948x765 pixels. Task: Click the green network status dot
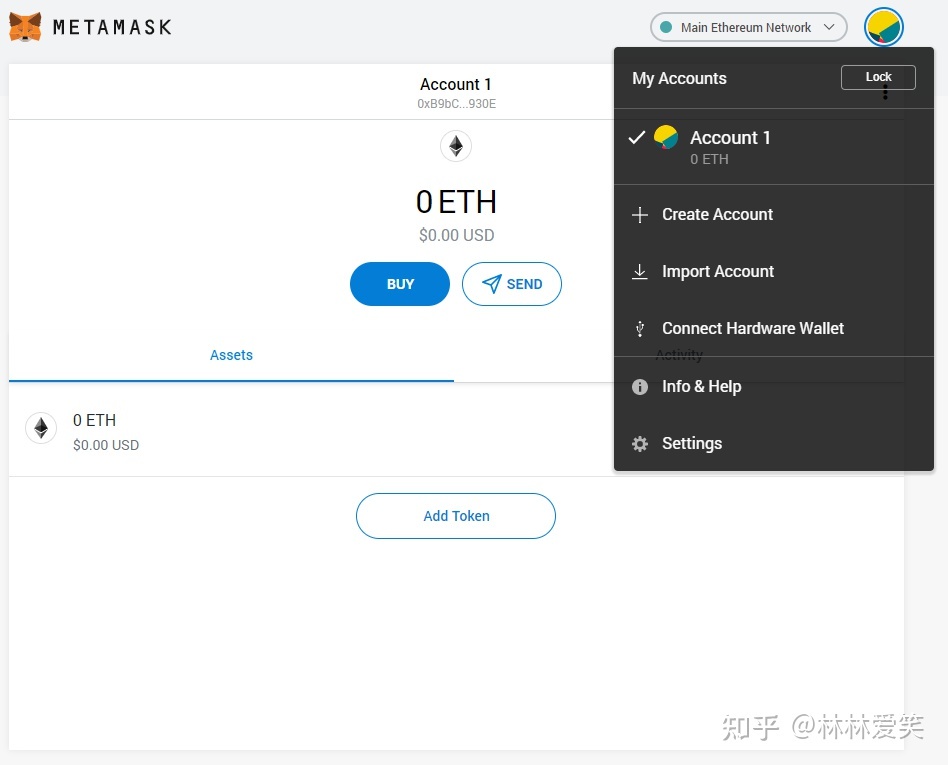[x=666, y=27]
